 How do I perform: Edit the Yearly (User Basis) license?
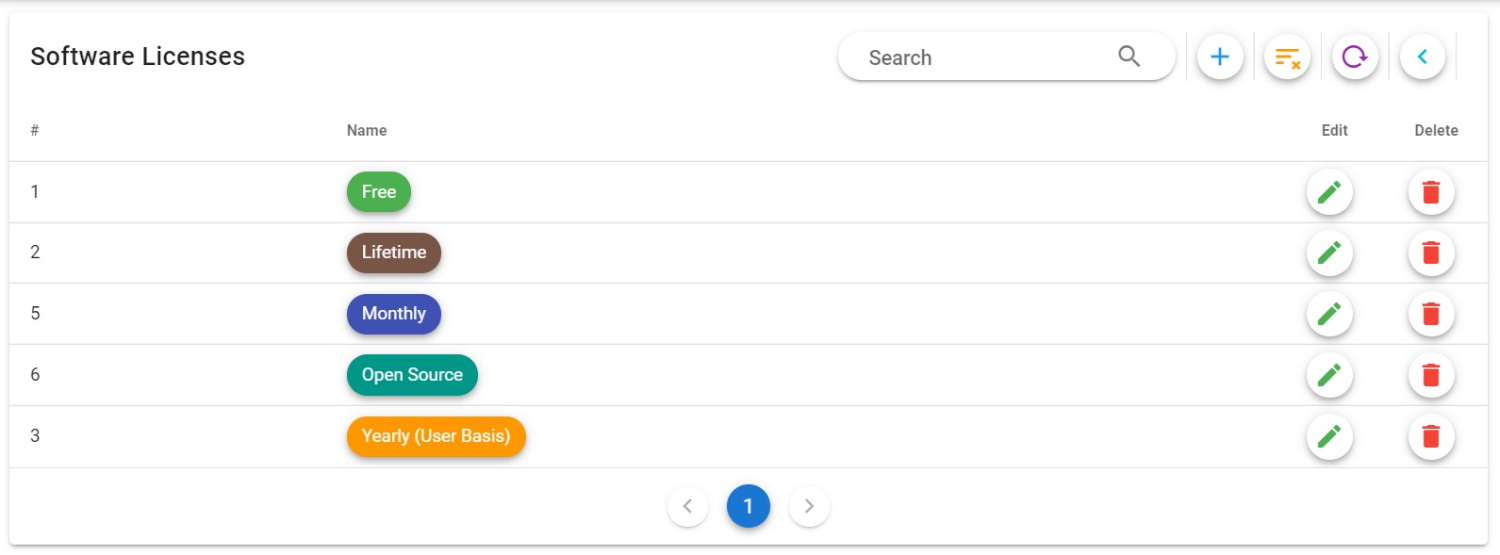1329,436
